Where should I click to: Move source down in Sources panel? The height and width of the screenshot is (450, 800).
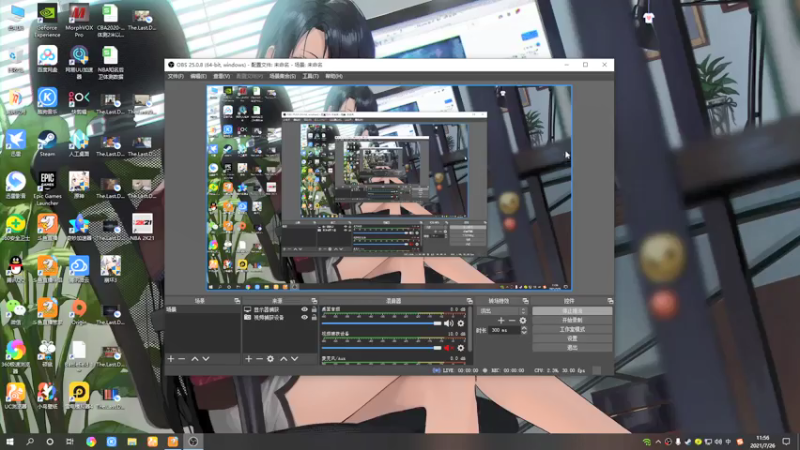pos(294,359)
